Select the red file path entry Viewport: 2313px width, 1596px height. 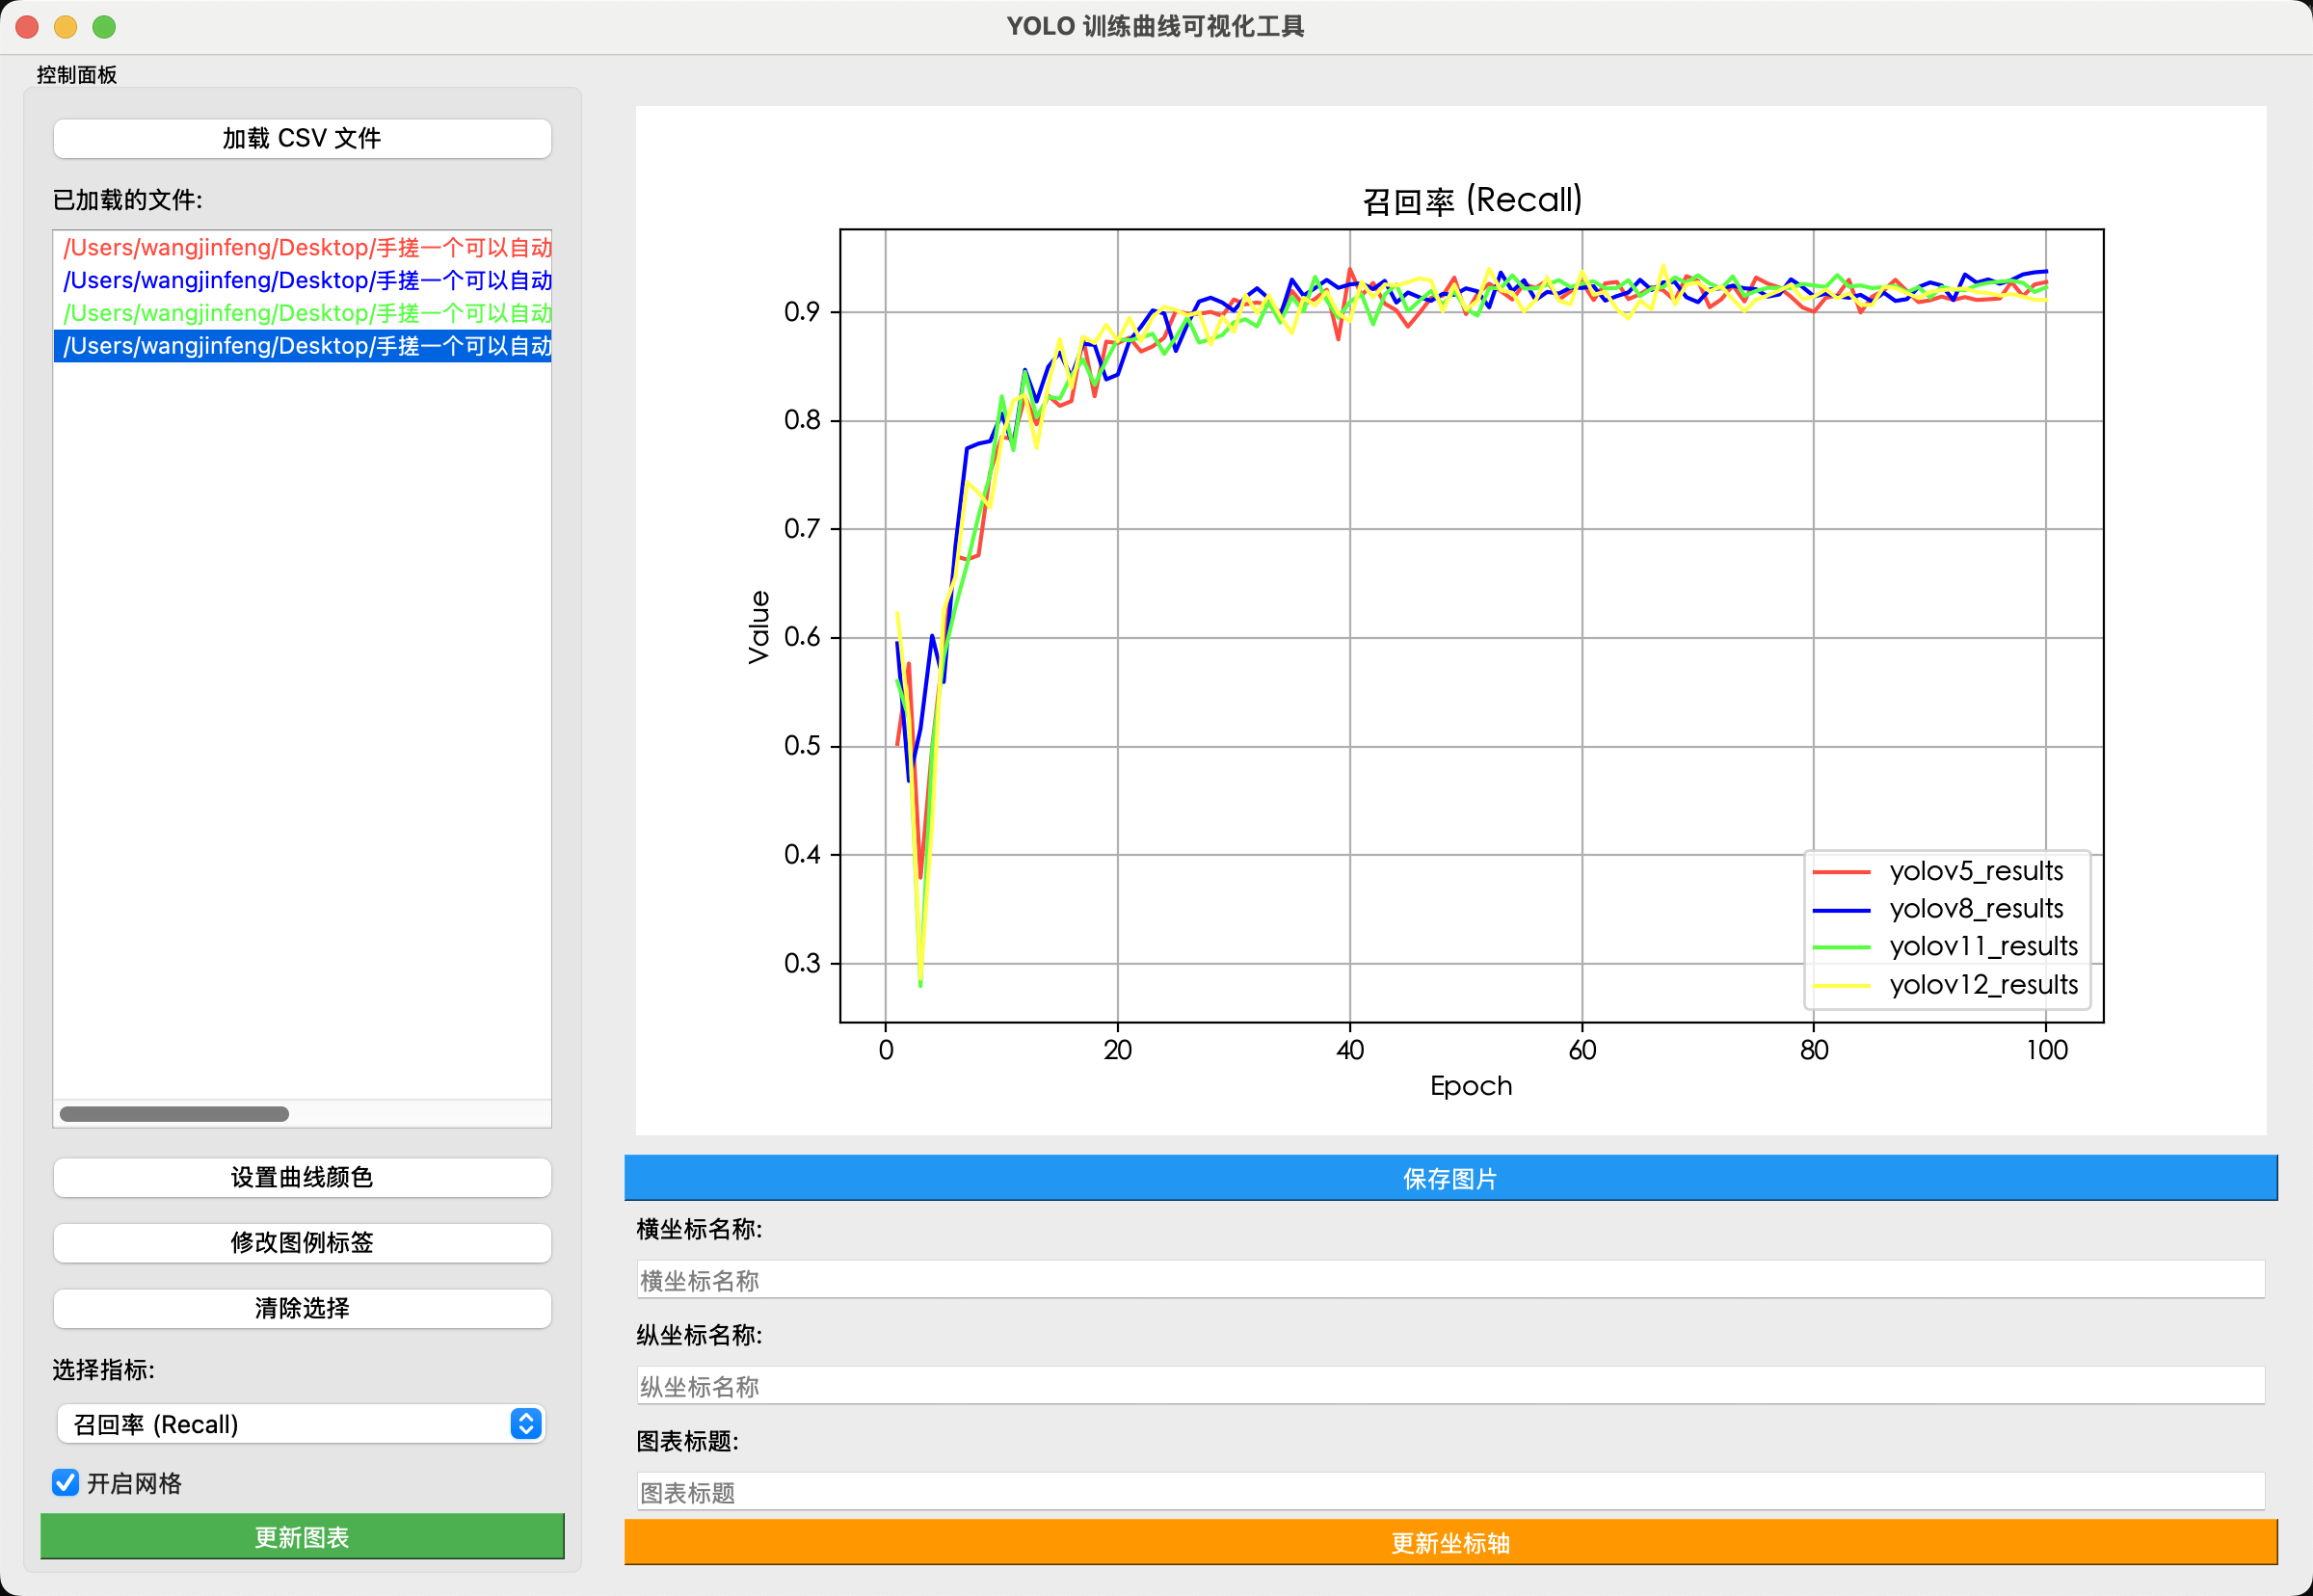coord(301,247)
